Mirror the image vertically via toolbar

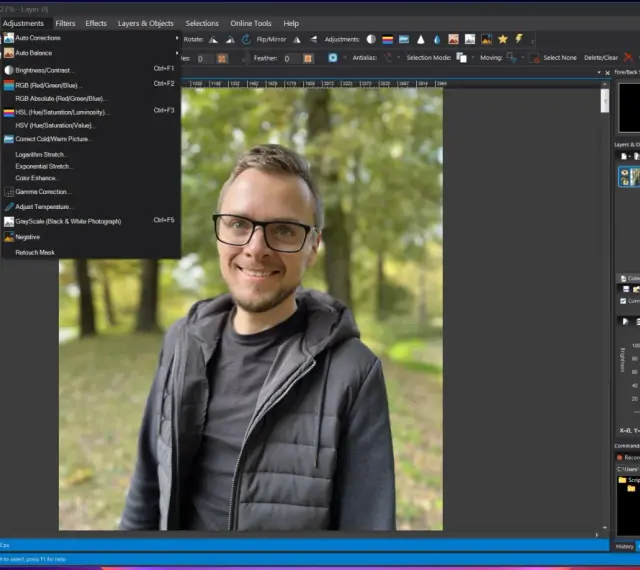coord(313,40)
